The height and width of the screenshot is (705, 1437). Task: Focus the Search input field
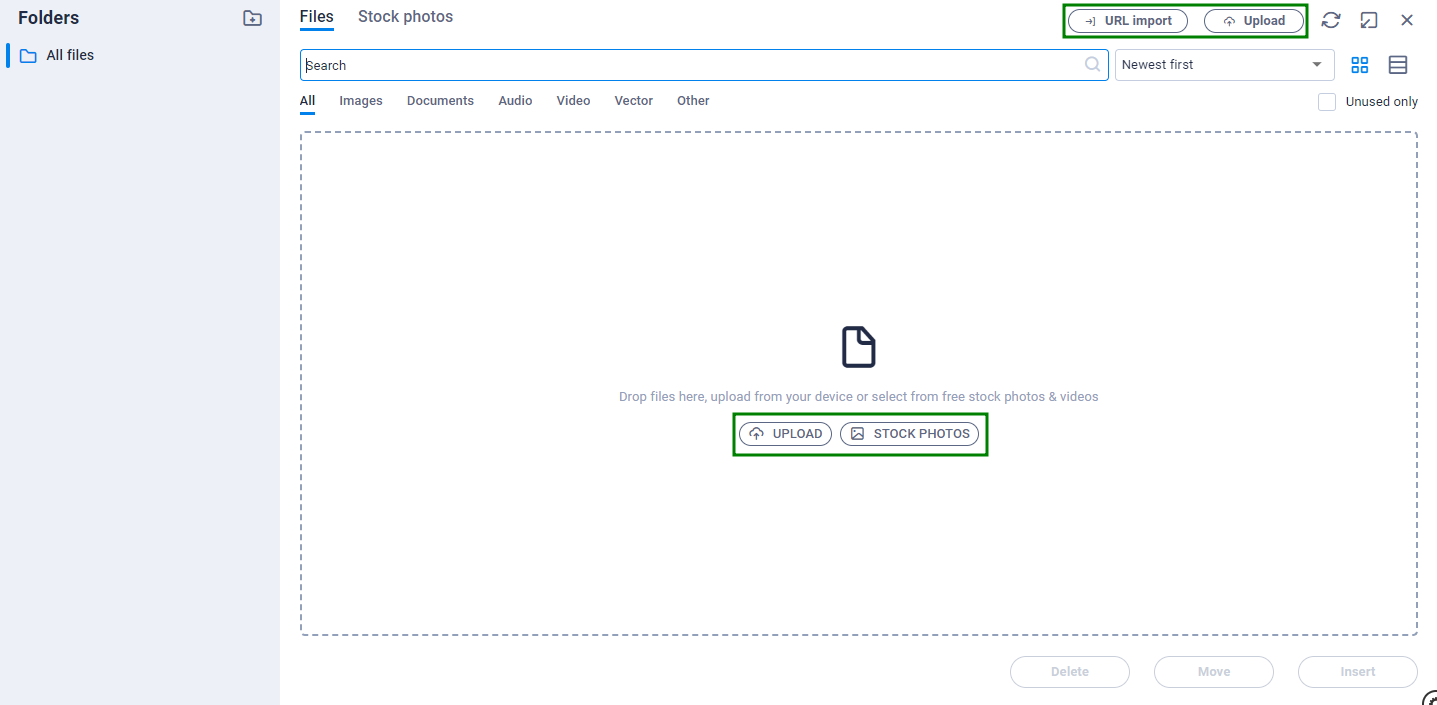tap(704, 65)
